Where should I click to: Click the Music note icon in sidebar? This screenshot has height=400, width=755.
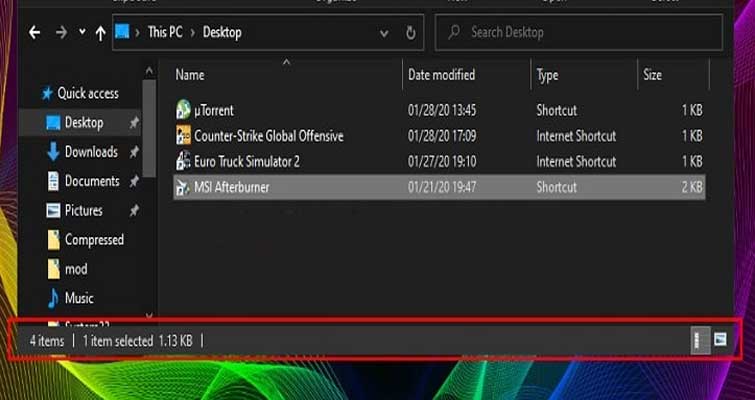tap(53, 298)
